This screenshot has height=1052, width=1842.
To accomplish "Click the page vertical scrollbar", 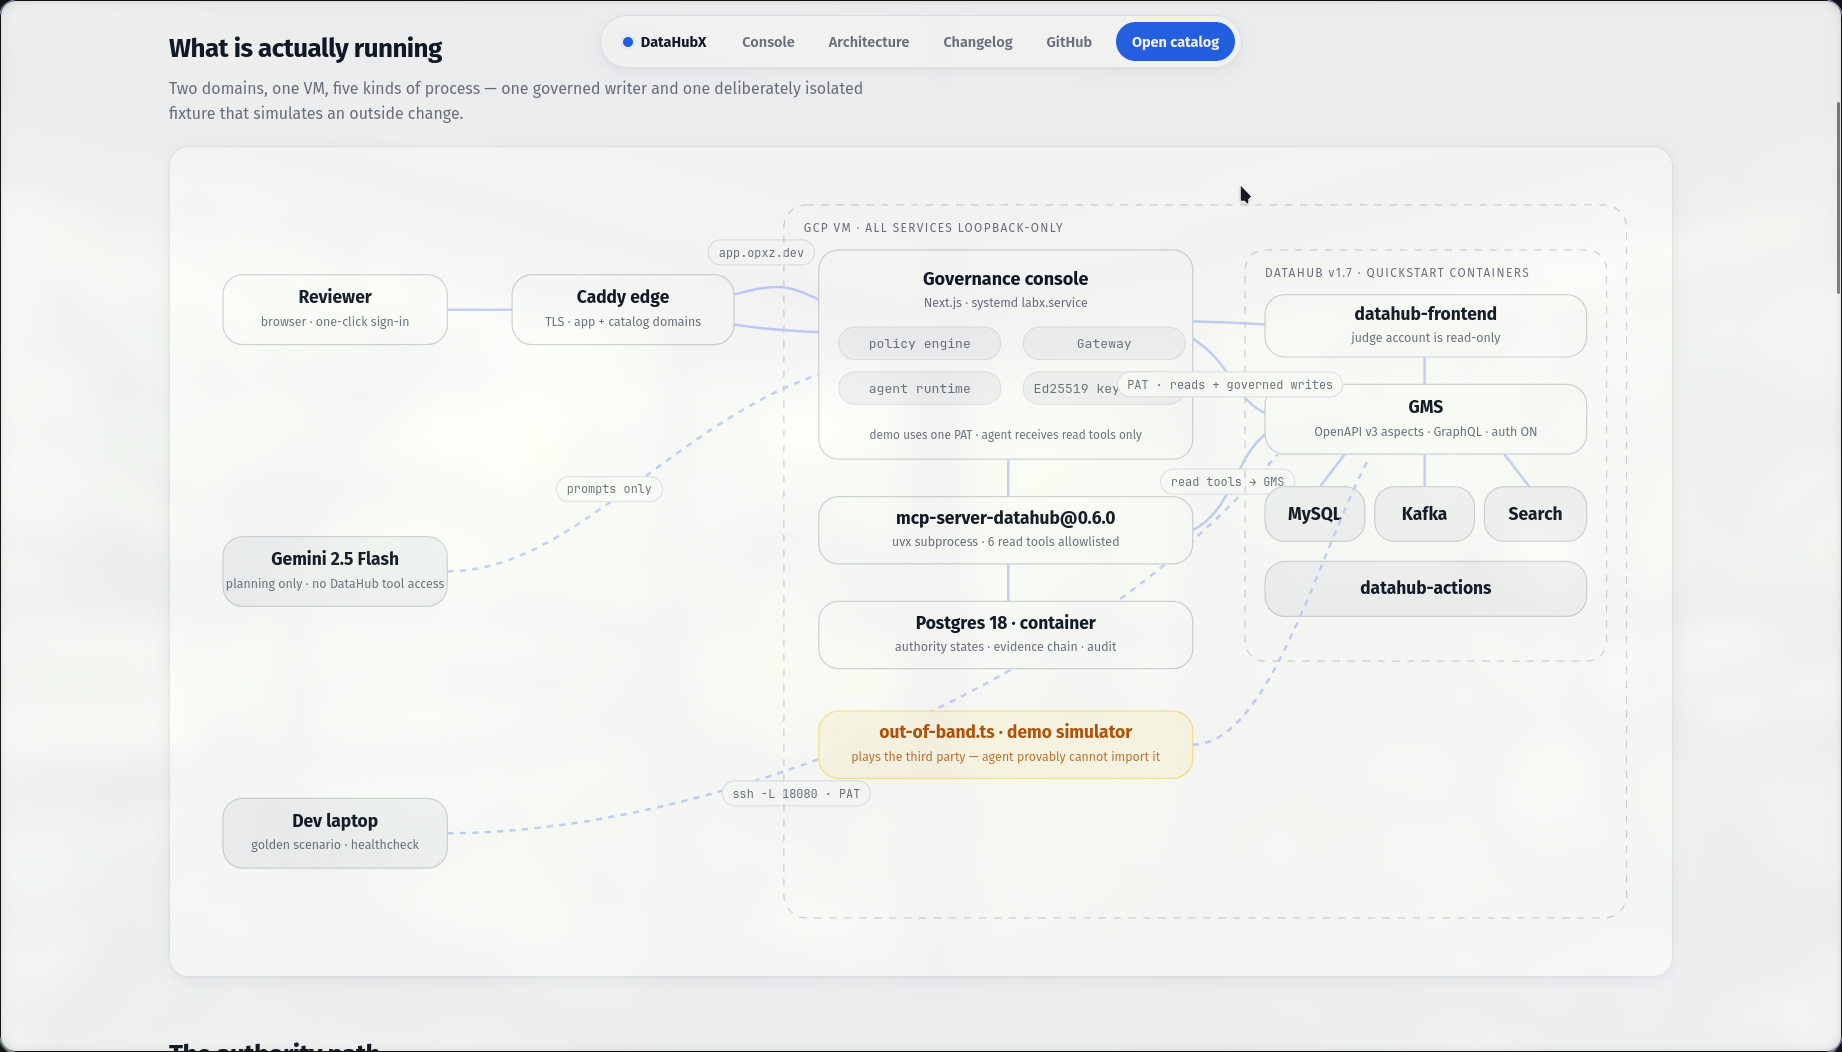I will 1838,198.
